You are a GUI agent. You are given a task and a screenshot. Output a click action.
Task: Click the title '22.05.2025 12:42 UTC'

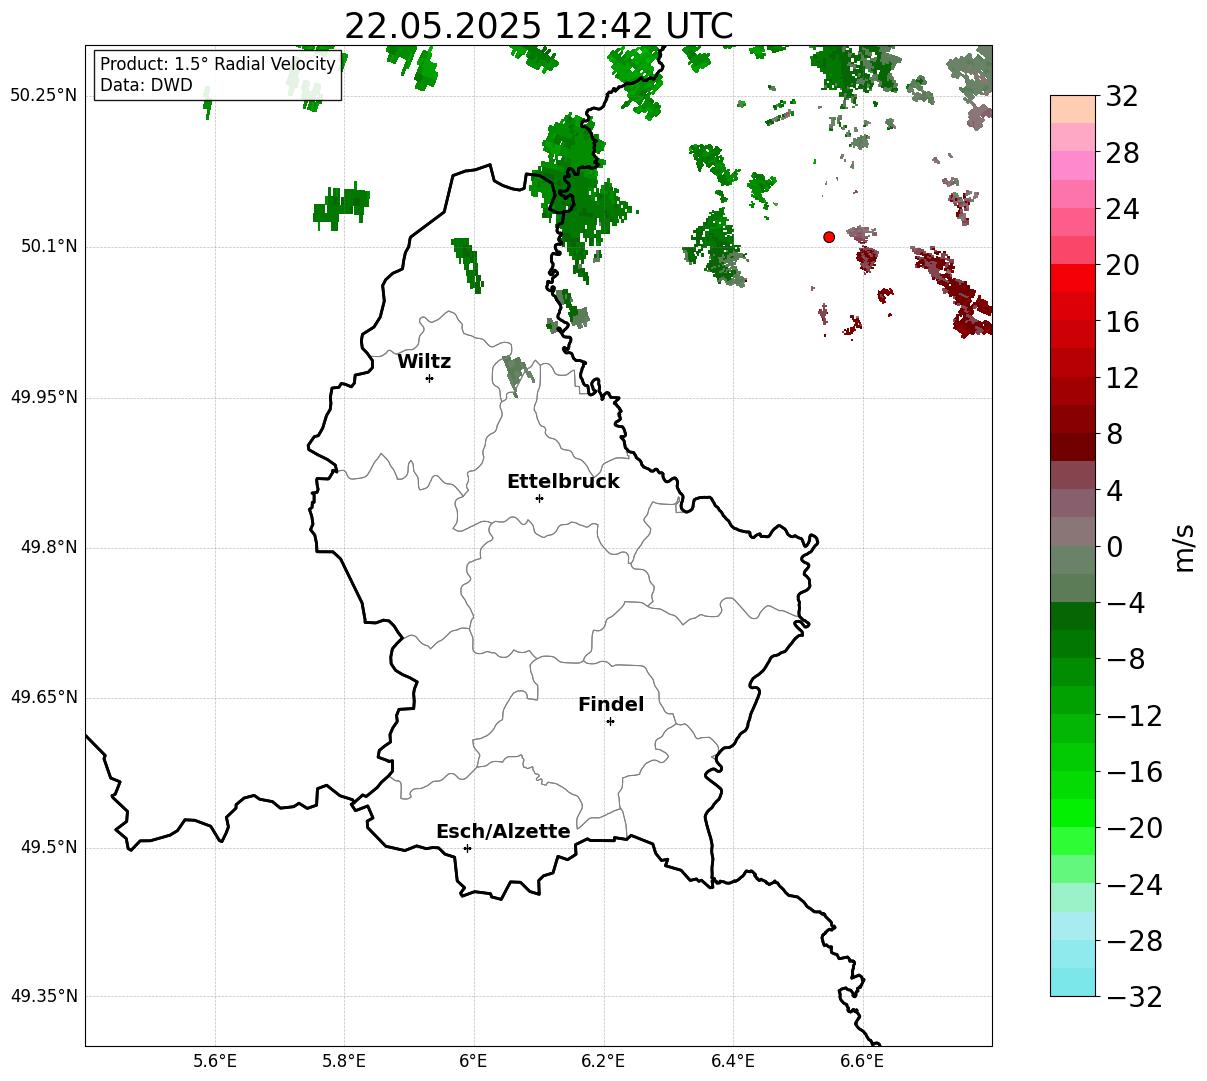(x=538, y=26)
